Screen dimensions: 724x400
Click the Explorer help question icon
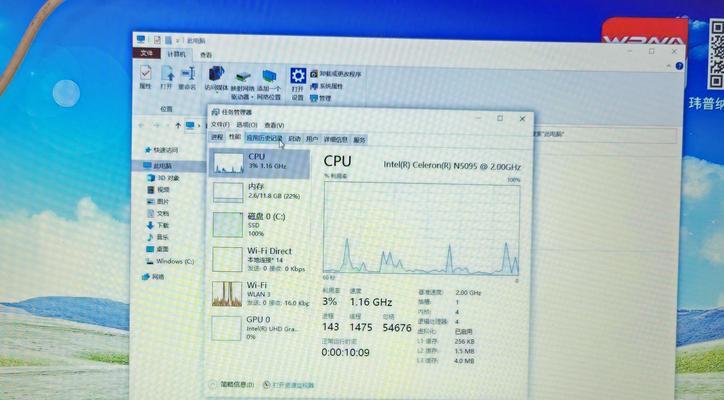(x=679, y=66)
